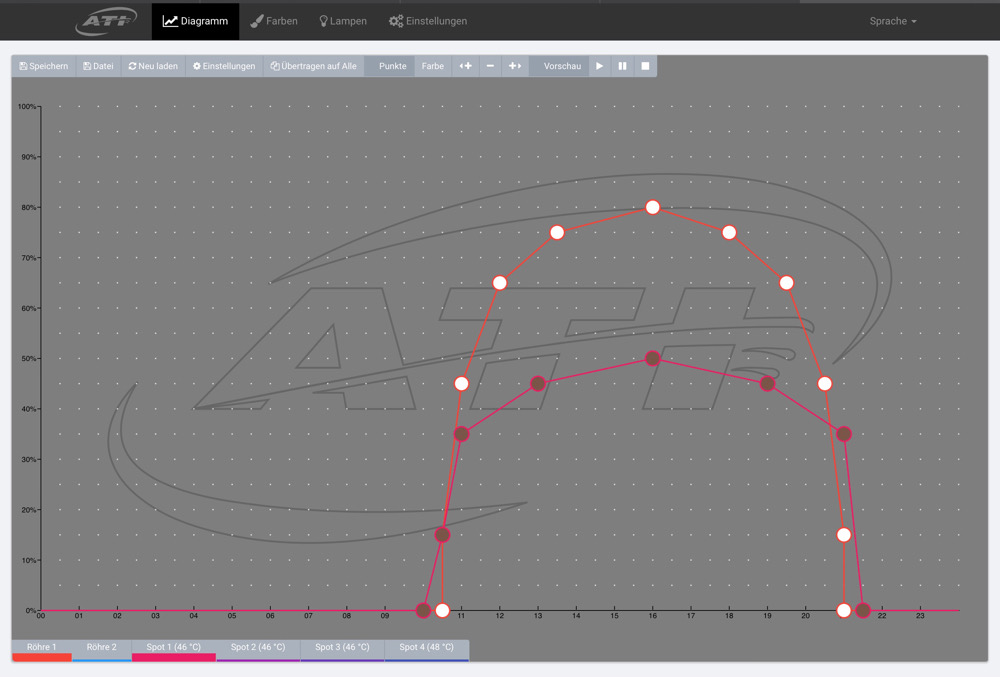Reload with the Neu laden button
This screenshot has height=677, width=1000.
tap(153, 66)
